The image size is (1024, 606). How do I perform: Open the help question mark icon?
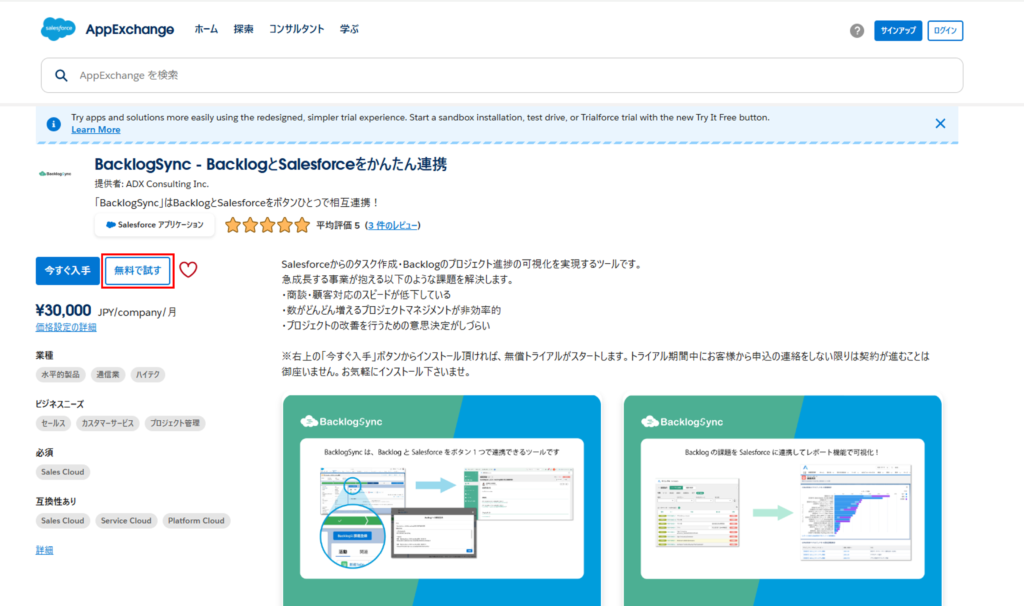pos(857,31)
